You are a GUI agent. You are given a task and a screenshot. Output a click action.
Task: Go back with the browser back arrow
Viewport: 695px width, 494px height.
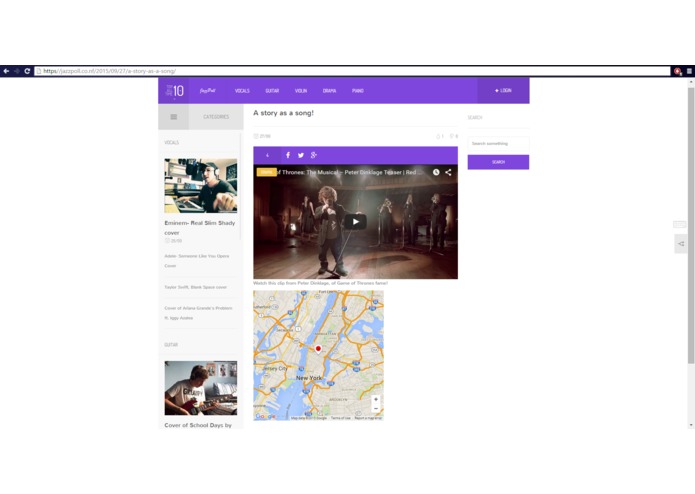point(6,71)
